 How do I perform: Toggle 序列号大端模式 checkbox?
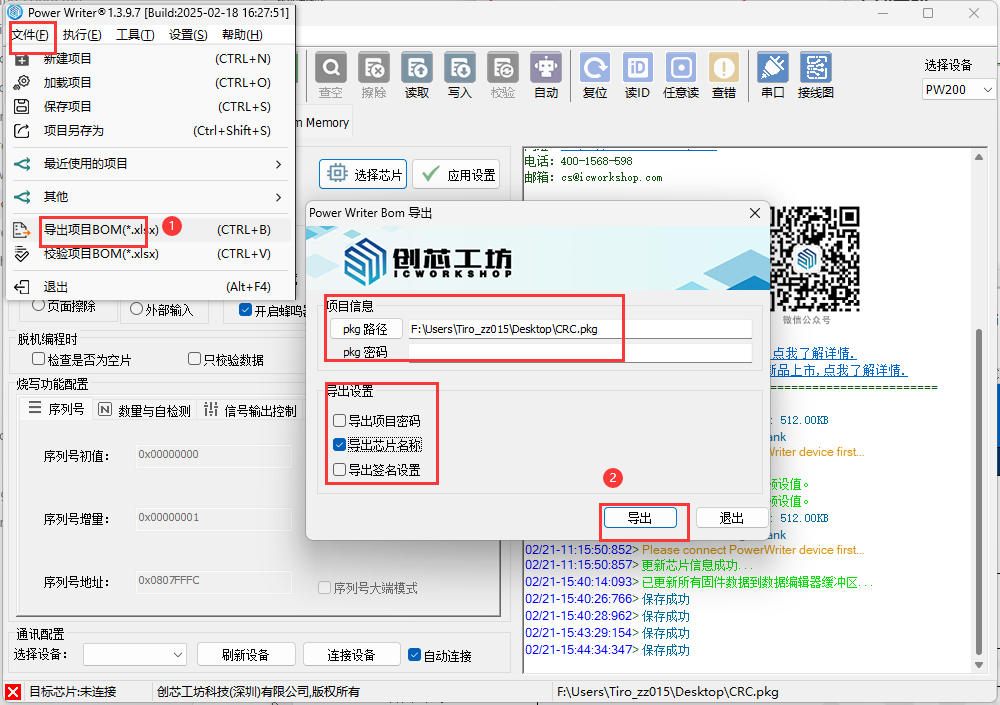tap(325, 588)
